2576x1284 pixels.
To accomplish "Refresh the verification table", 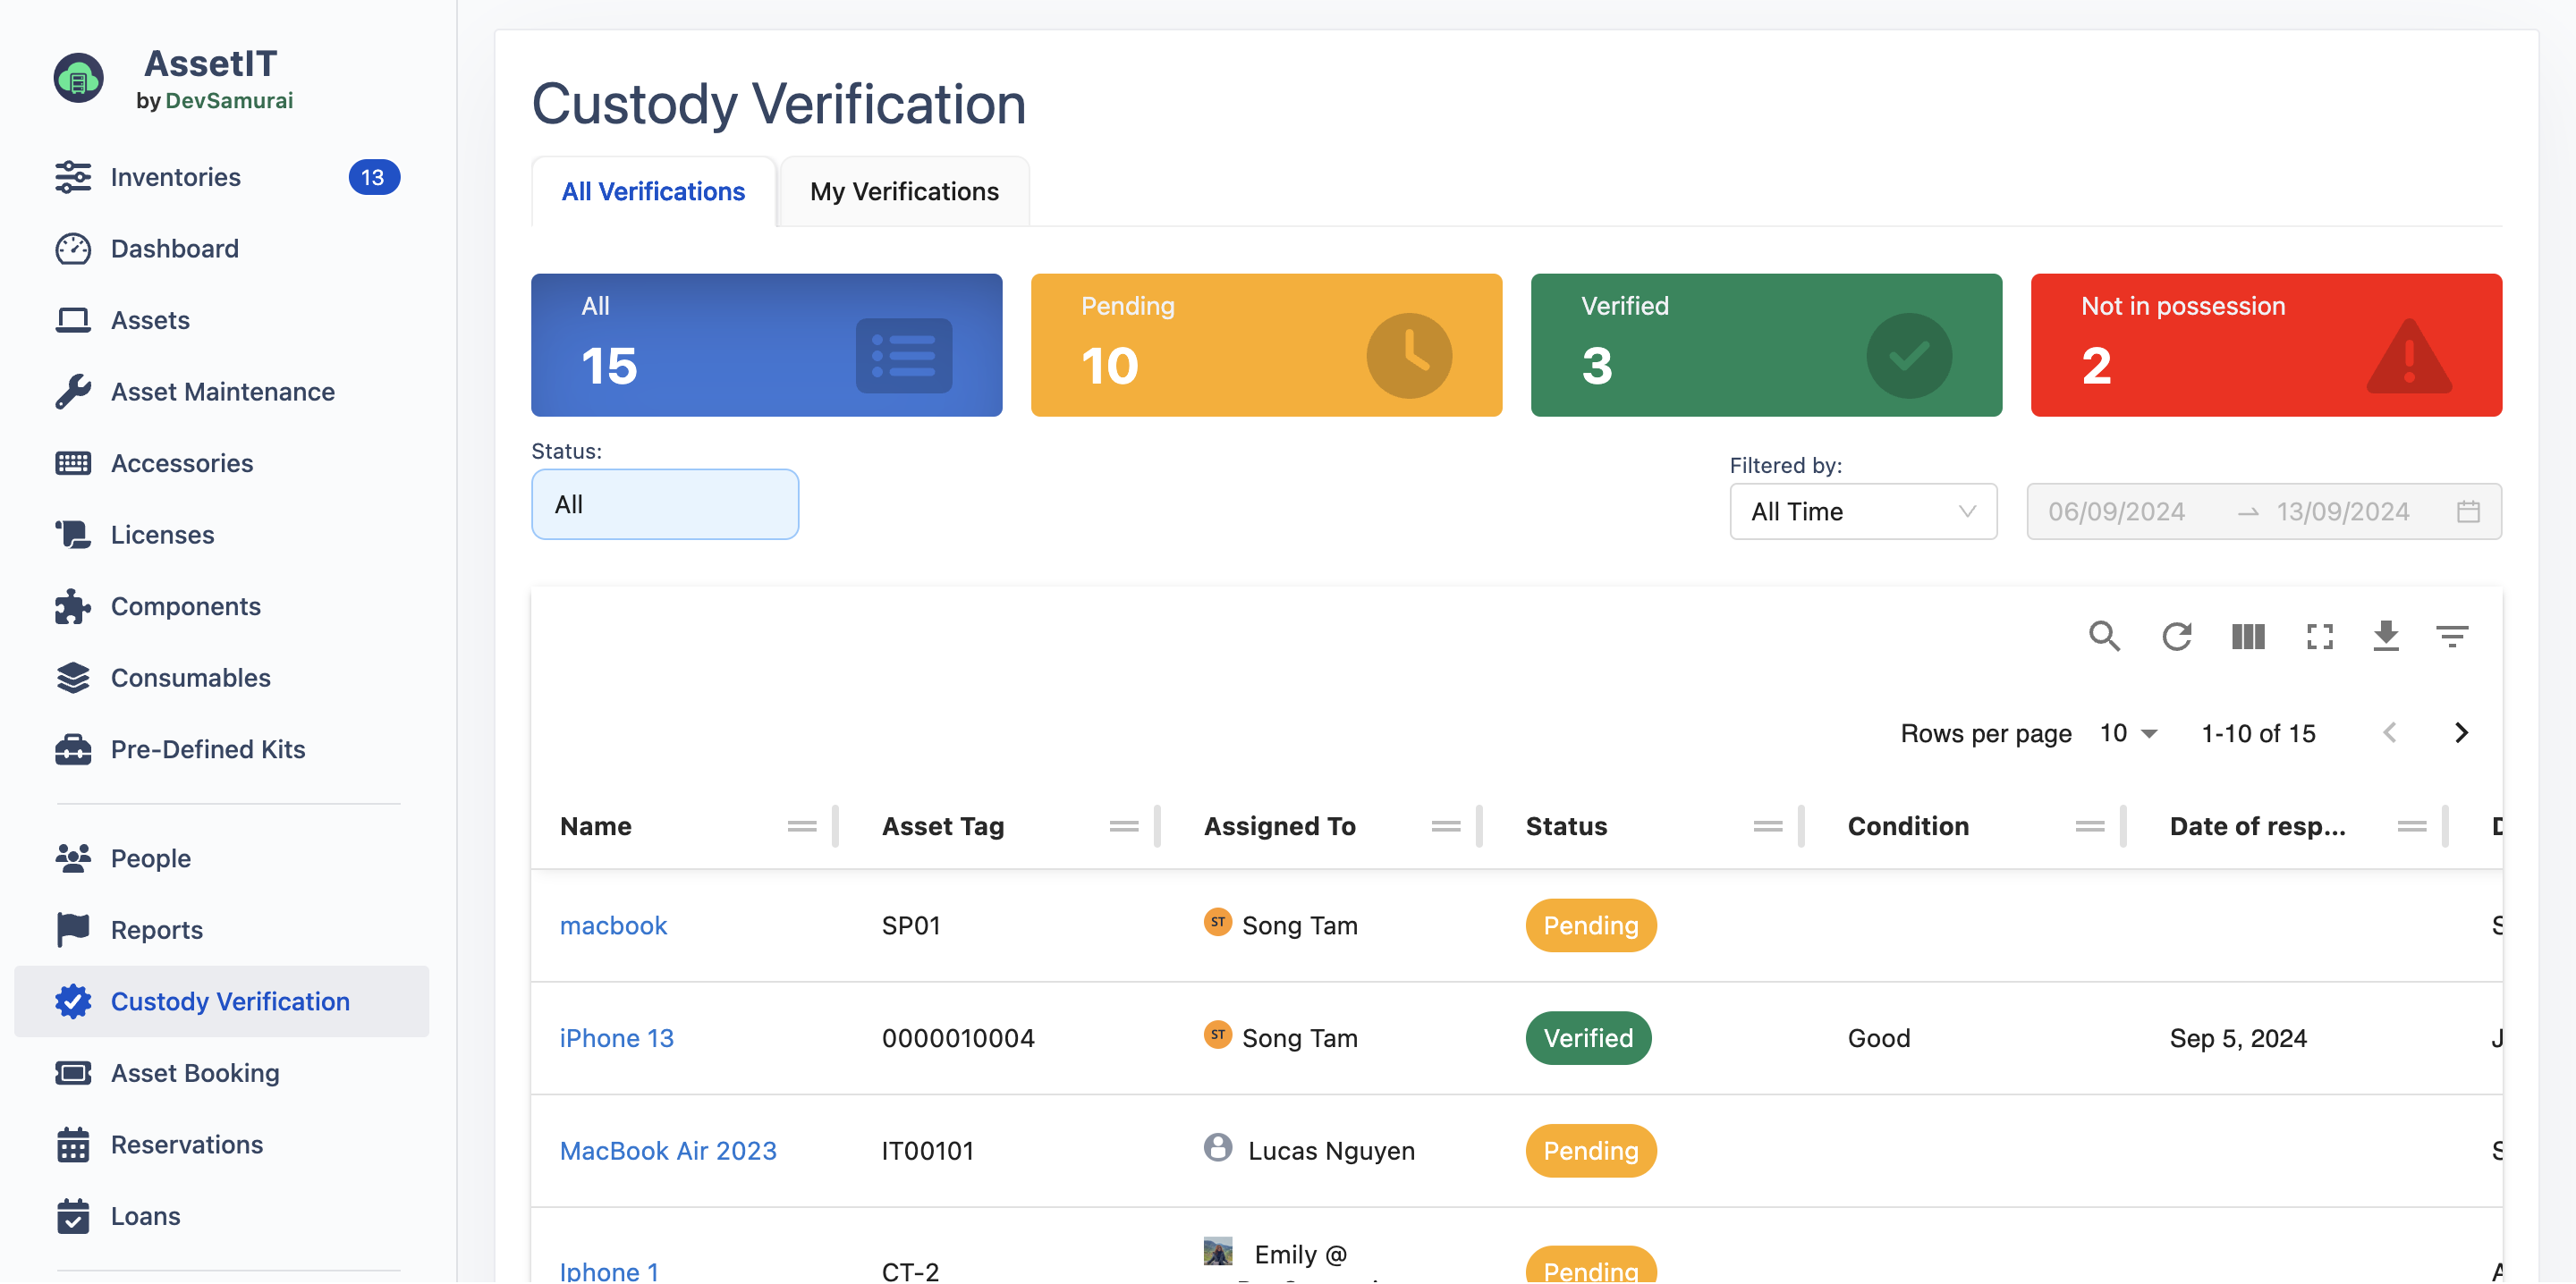I will tap(2175, 636).
